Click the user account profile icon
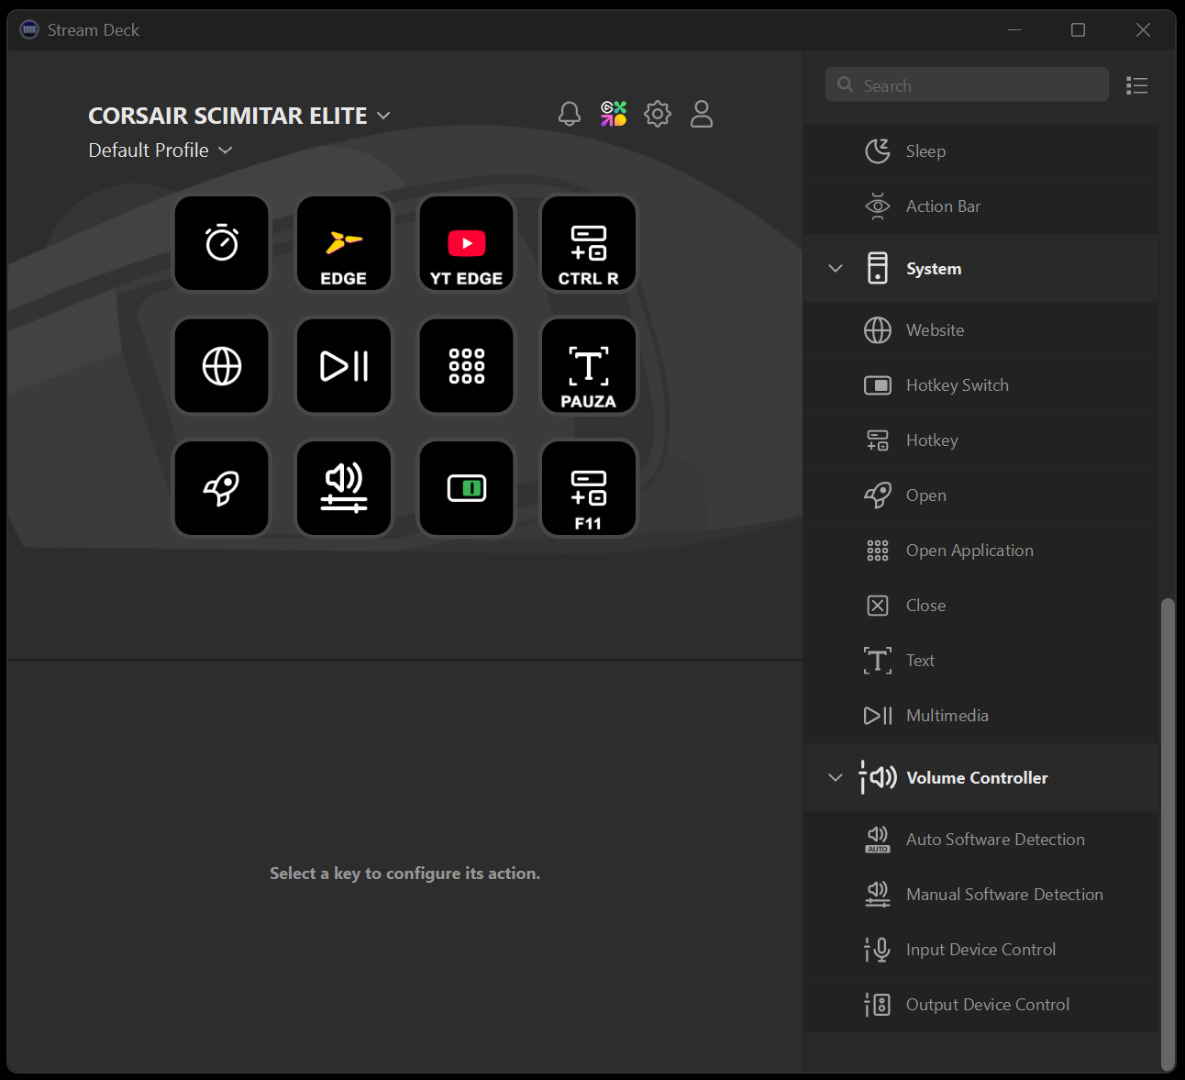Viewport: 1185px width, 1080px height. click(702, 114)
